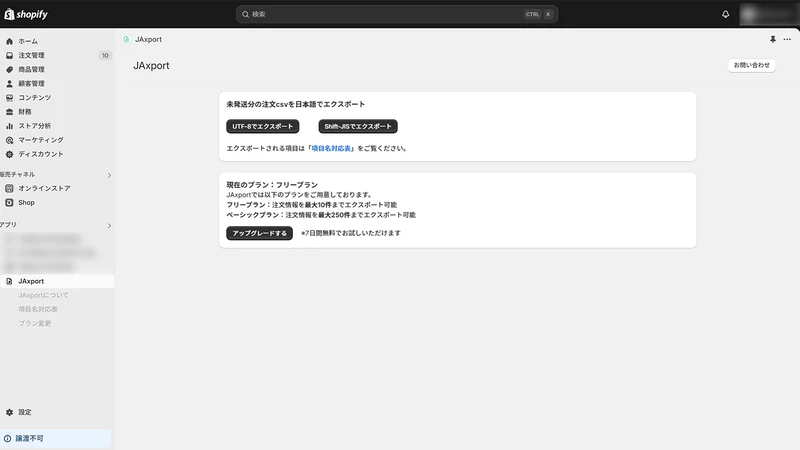The image size is (800, 450).
Task: Open the three-dot more menu
Action: click(787, 39)
